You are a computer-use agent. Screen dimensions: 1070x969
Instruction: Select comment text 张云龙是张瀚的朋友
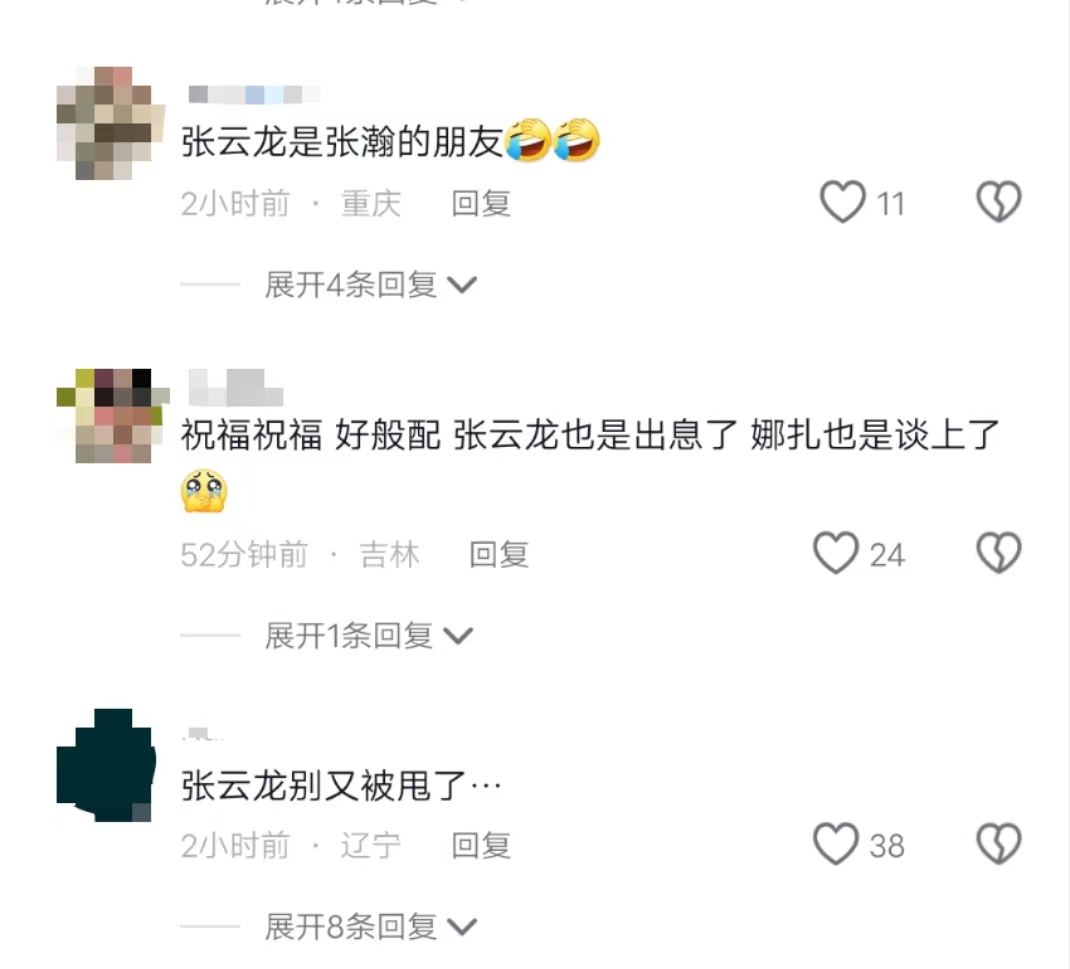pos(342,141)
